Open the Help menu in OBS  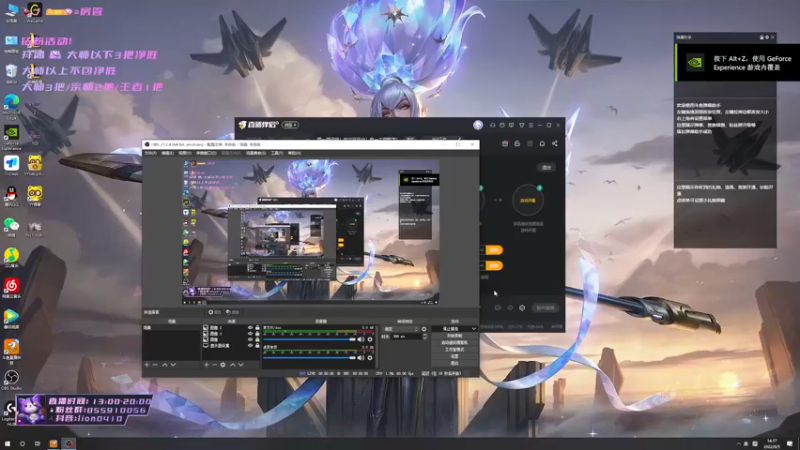294,153
